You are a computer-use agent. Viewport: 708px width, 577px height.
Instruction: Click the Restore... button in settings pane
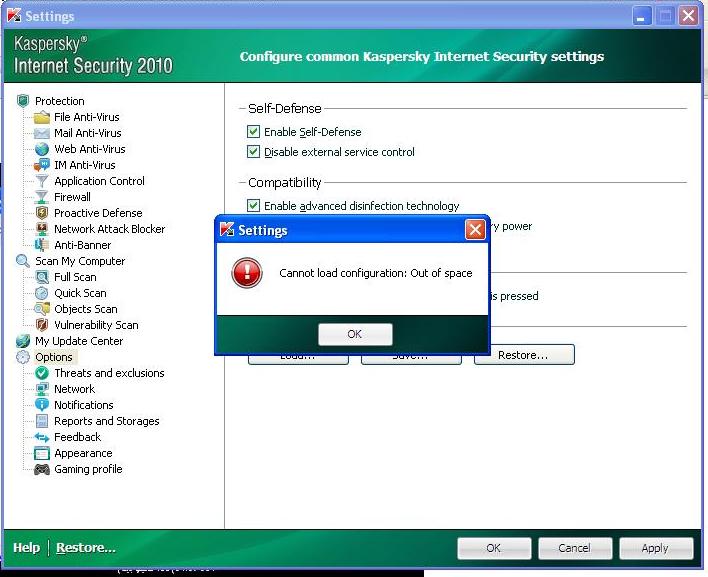click(x=524, y=355)
